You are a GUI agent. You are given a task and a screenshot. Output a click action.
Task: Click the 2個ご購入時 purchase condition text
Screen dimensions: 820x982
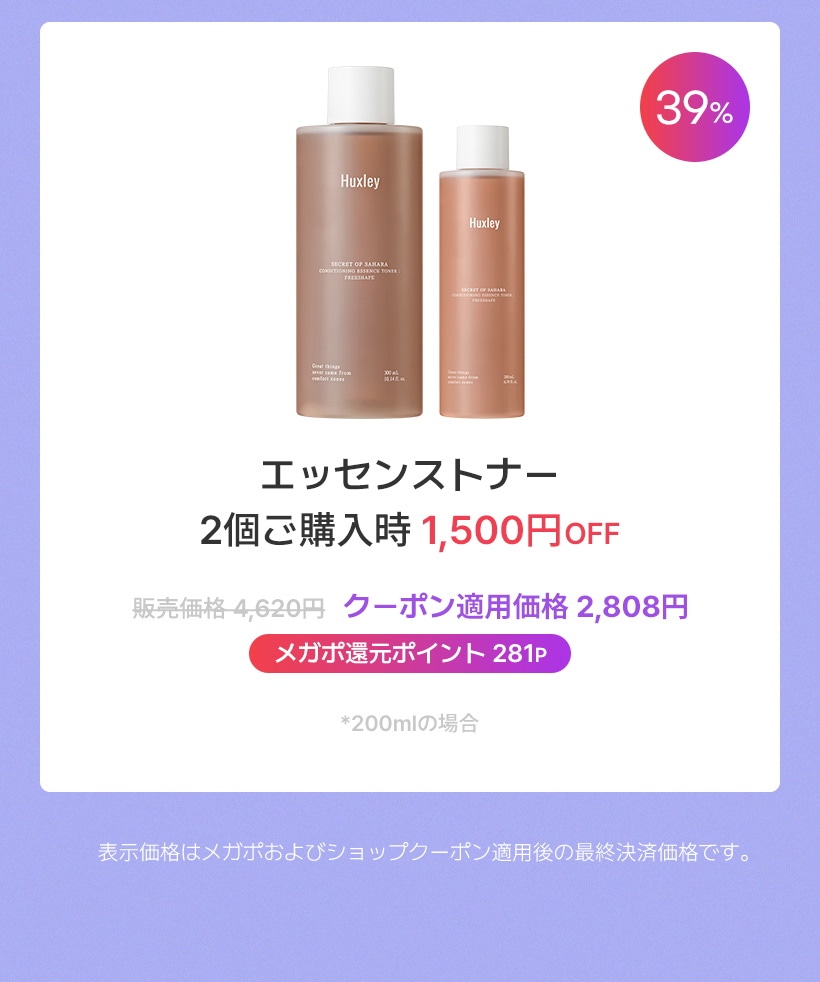pos(305,531)
